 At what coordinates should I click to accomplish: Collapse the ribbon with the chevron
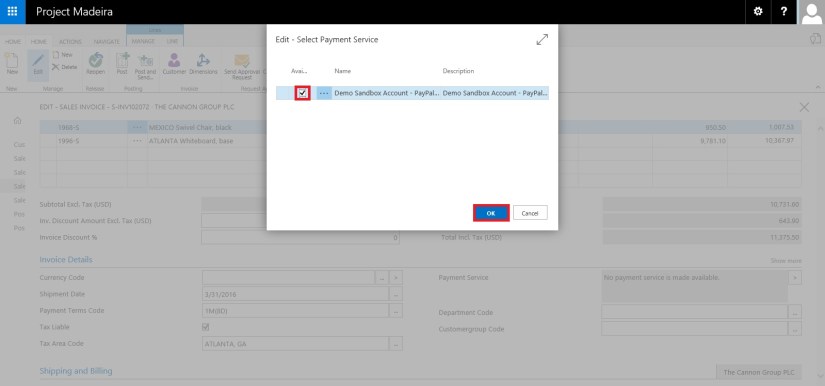point(818,87)
